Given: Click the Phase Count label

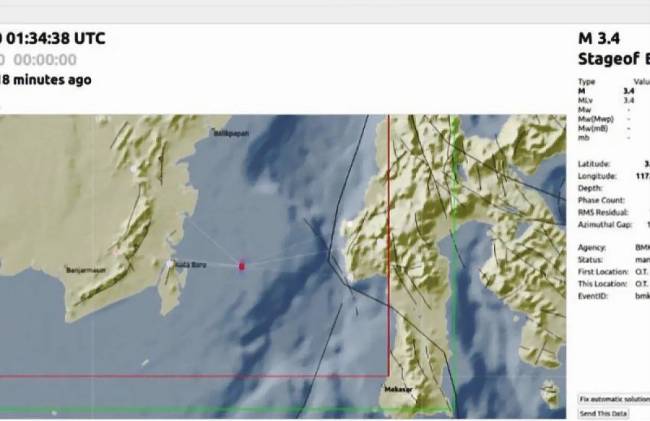Looking at the screenshot, I should [601, 200].
